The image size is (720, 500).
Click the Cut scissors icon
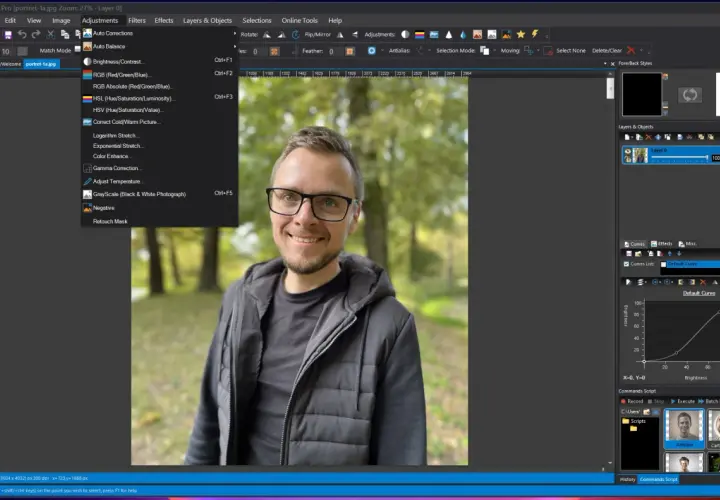click(x=51, y=34)
